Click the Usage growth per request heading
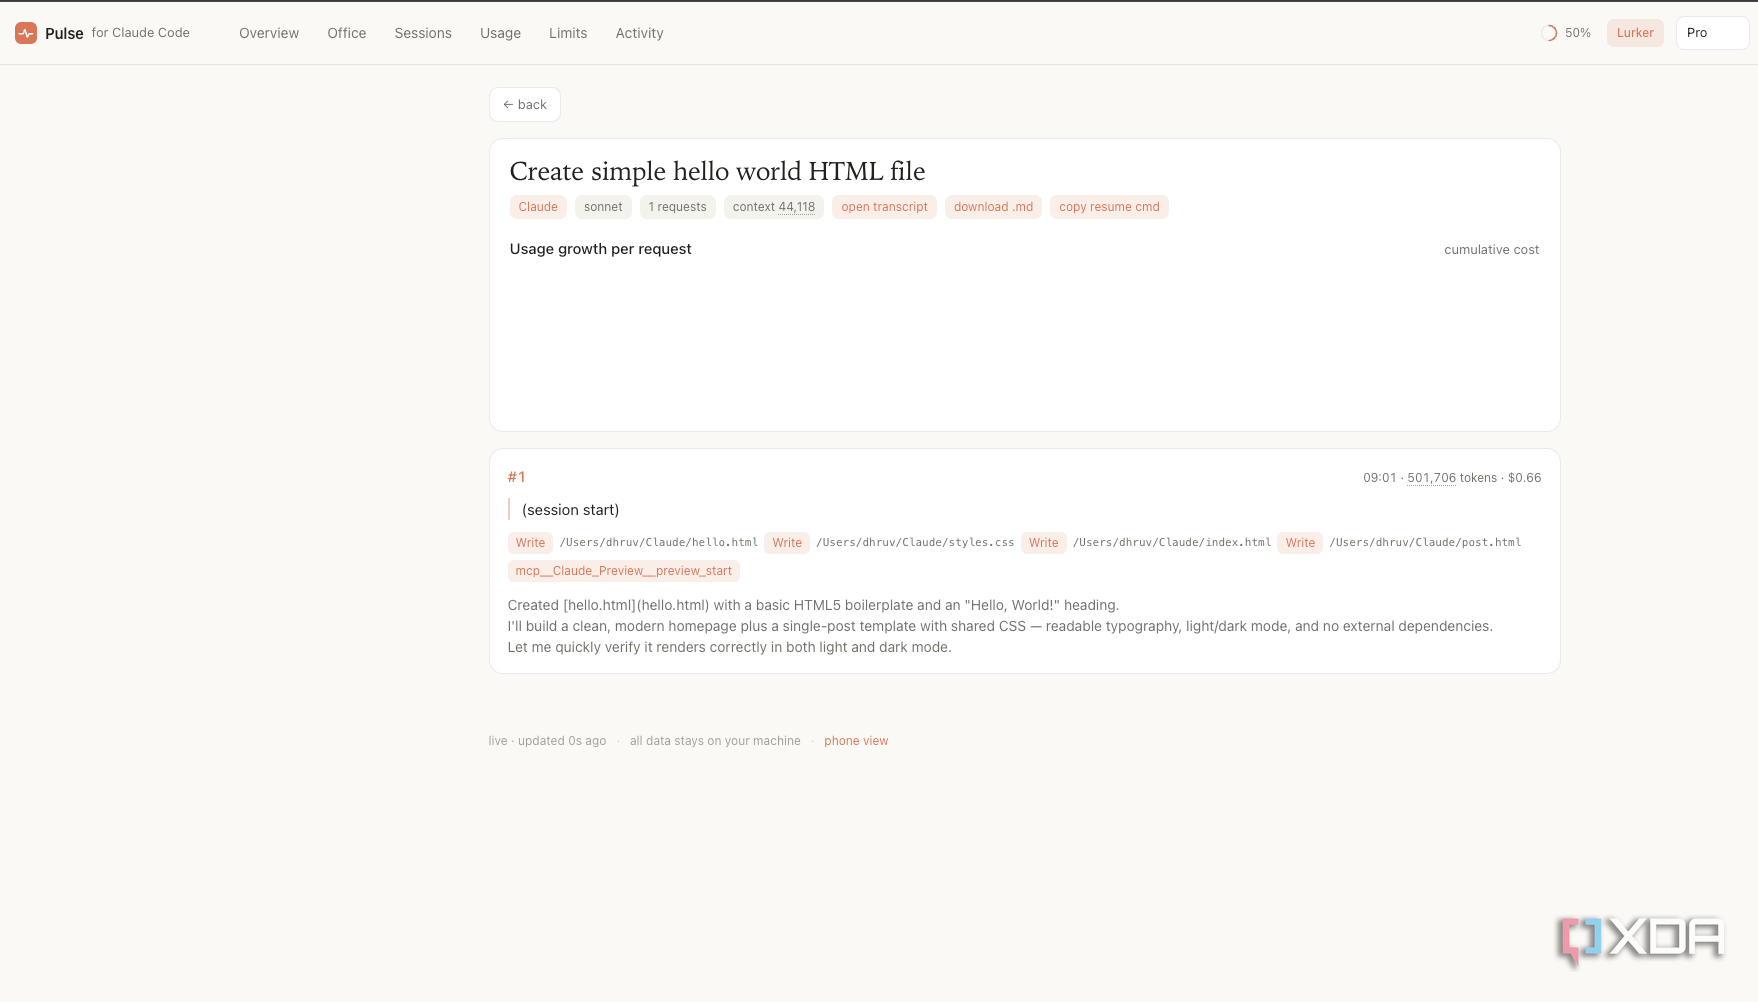 point(600,249)
